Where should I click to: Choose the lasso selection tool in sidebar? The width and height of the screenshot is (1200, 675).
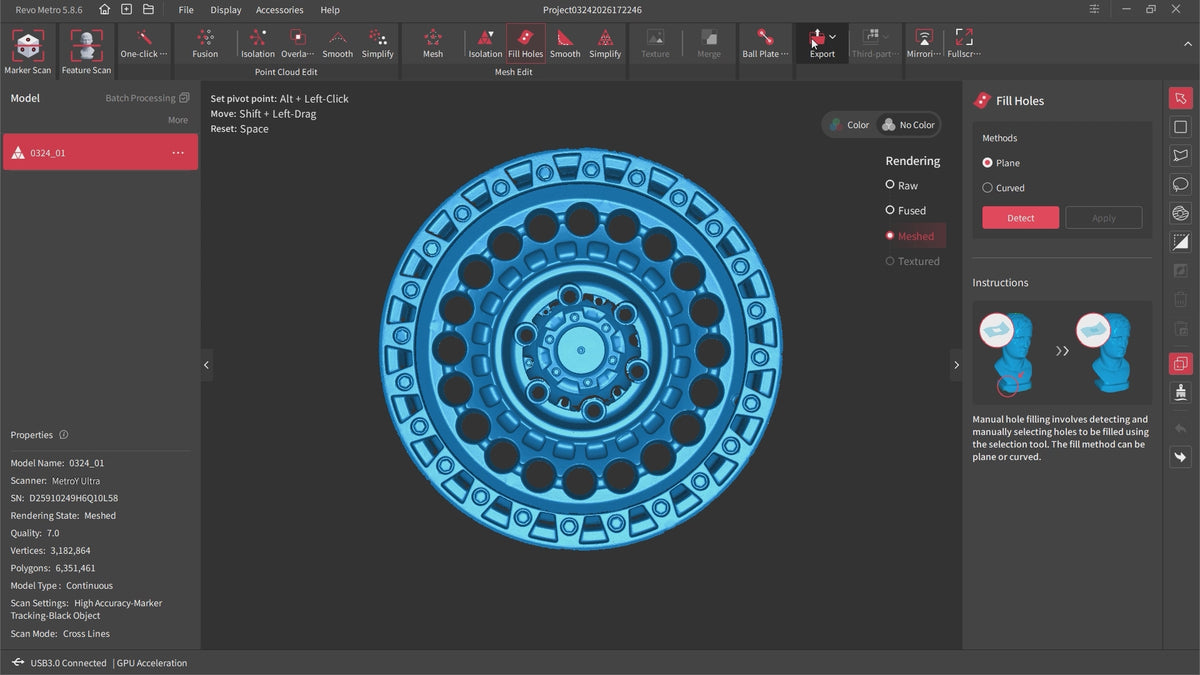tap(1181, 184)
